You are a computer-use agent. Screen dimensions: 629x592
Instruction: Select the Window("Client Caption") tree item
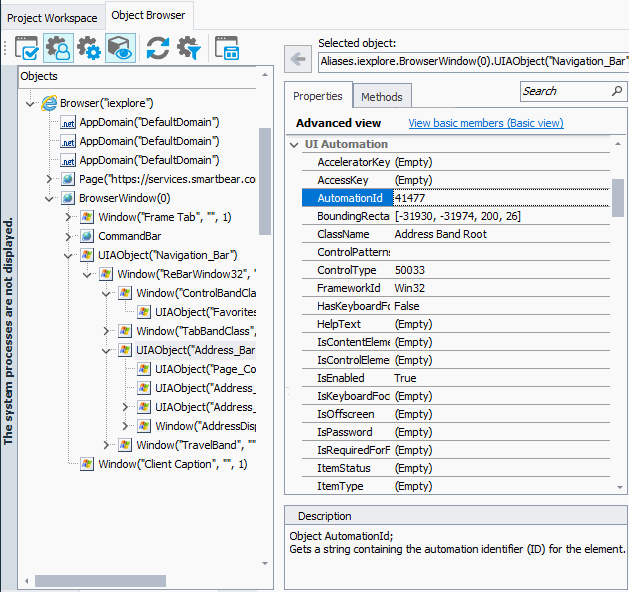click(x=172, y=464)
